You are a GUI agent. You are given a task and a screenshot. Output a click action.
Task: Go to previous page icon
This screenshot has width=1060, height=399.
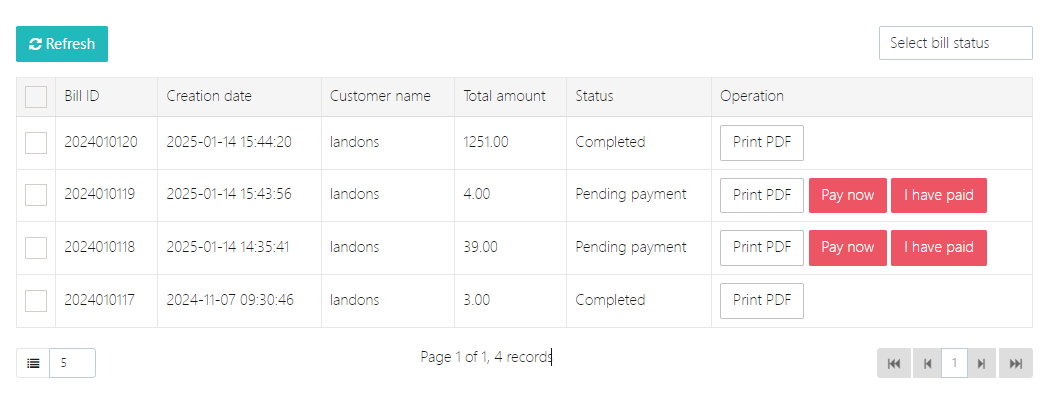pyautogui.click(x=927, y=363)
